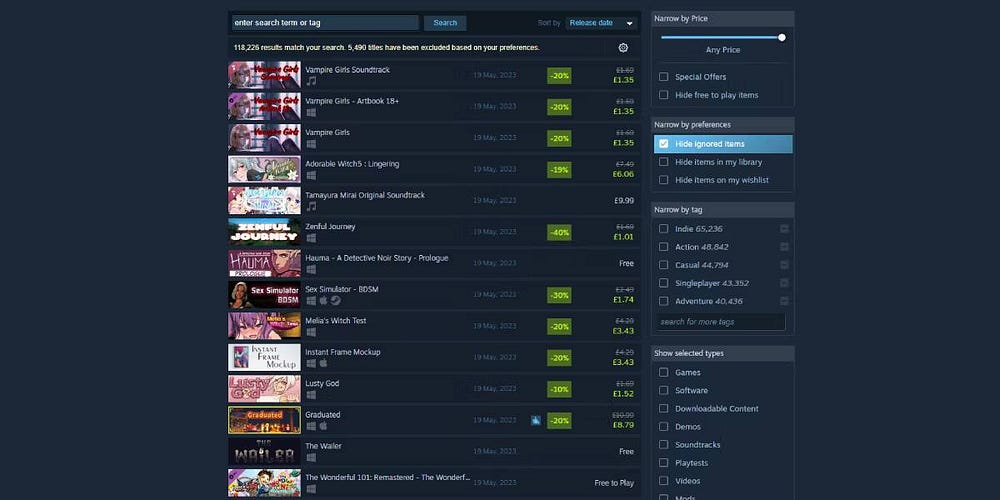This screenshot has height=500, width=1000.
Task: Check Hide free to play items
Action: click(664, 95)
